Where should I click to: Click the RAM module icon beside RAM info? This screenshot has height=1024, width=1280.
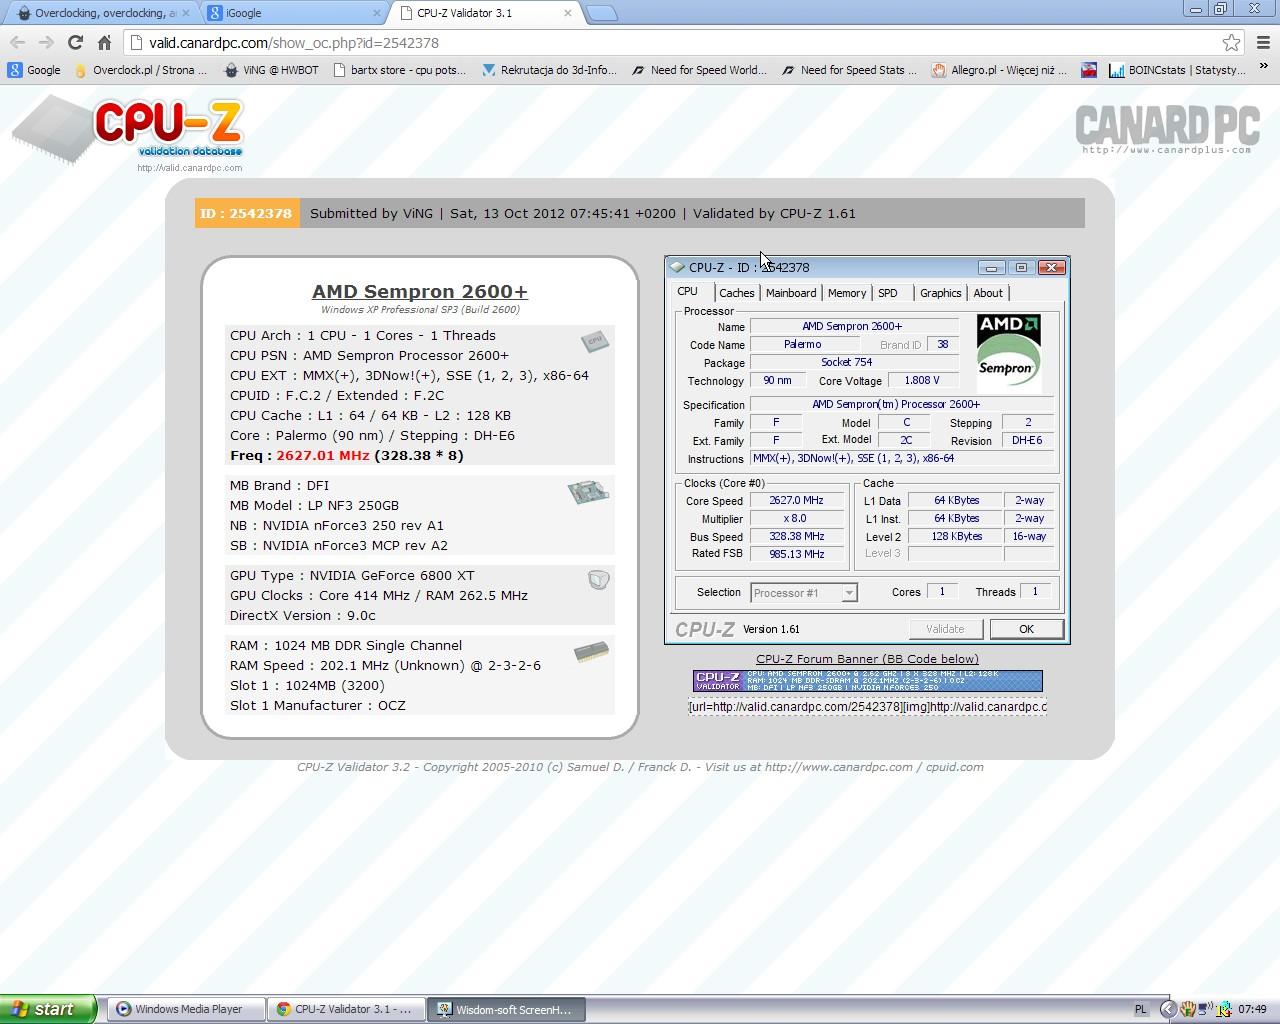point(591,652)
